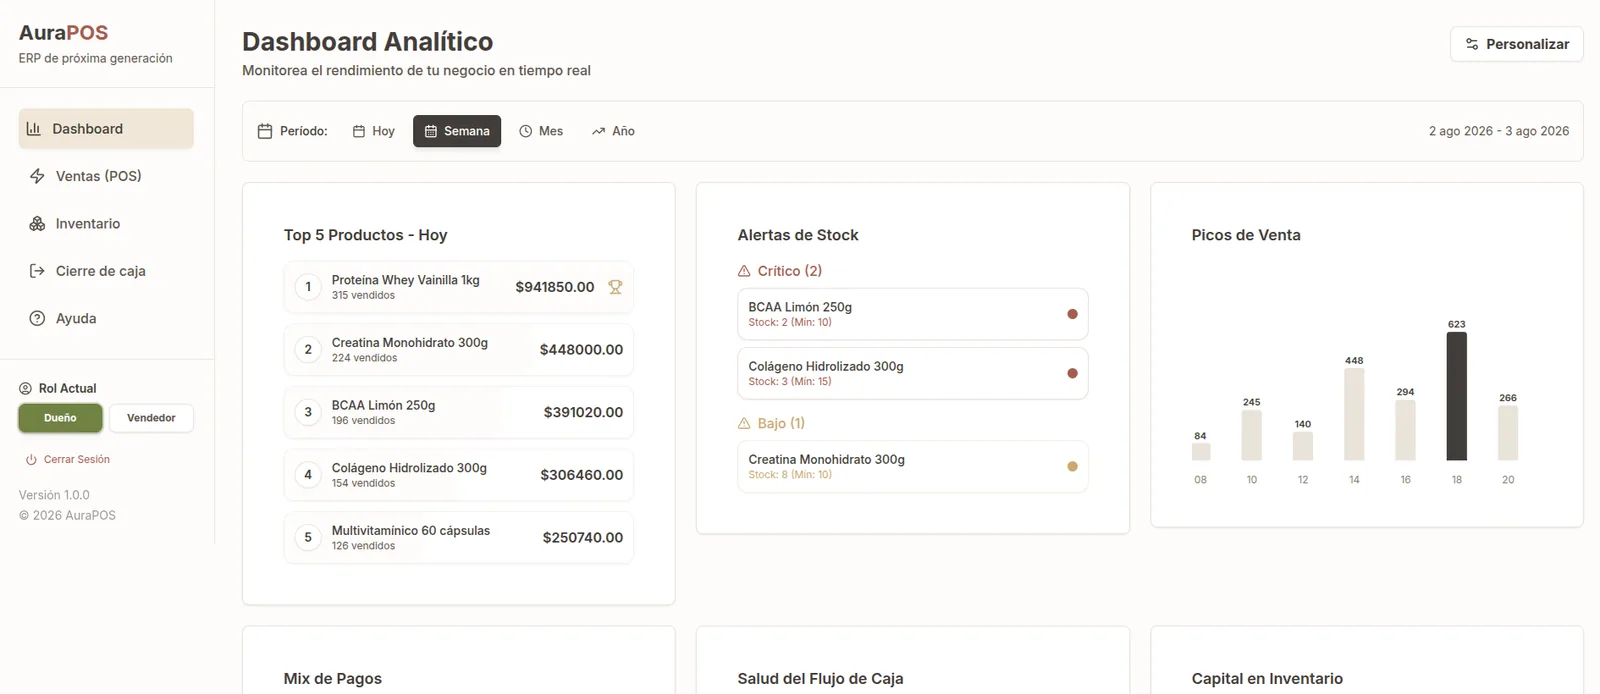Click the warning triangle next to Bajo (1)
The image size is (1600, 694).
click(744, 424)
